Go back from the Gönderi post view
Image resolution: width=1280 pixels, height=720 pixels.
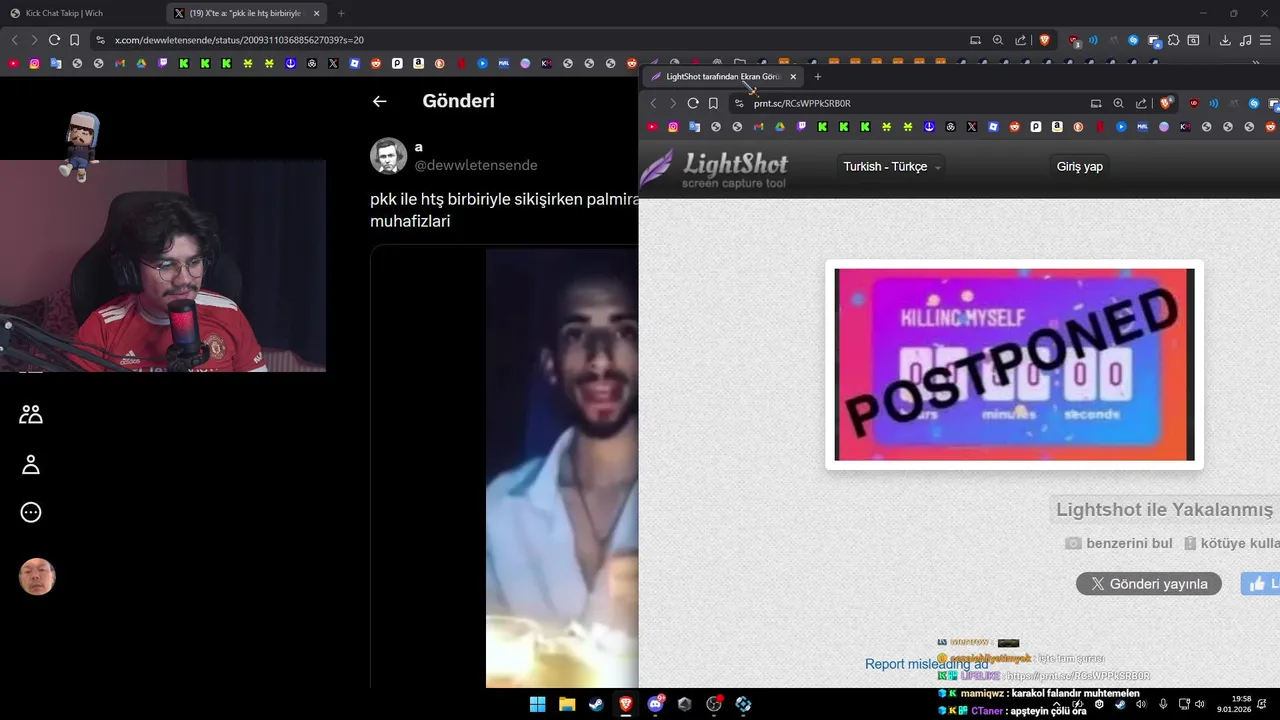tap(379, 101)
